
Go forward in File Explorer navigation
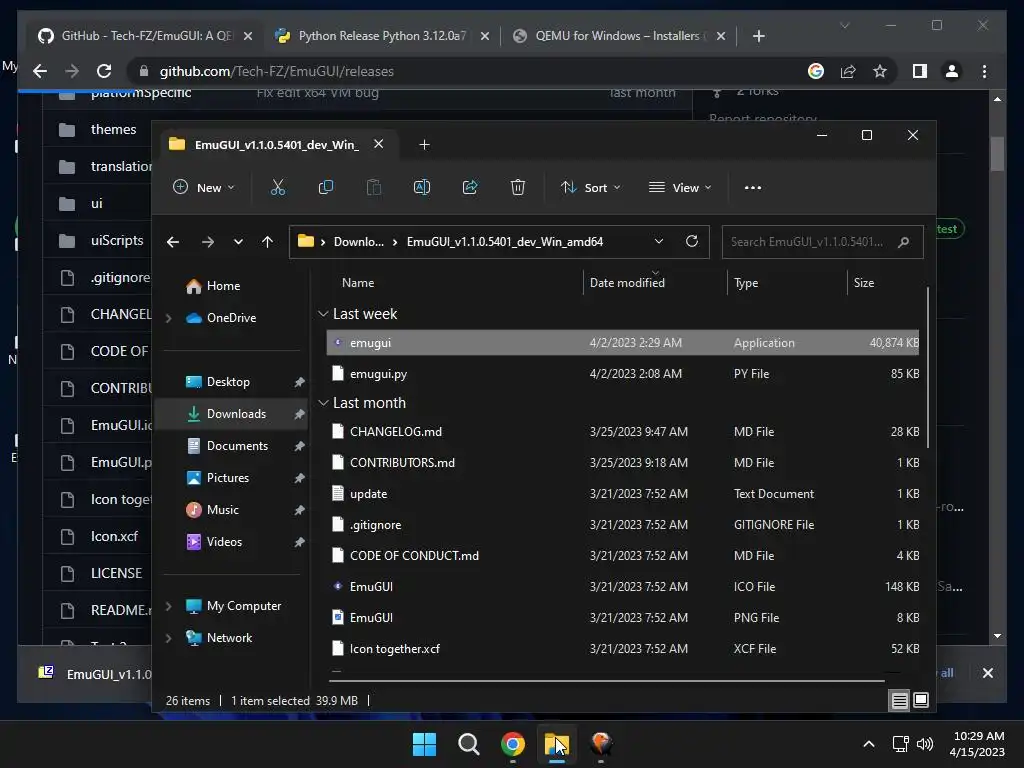[x=208, y=242]
